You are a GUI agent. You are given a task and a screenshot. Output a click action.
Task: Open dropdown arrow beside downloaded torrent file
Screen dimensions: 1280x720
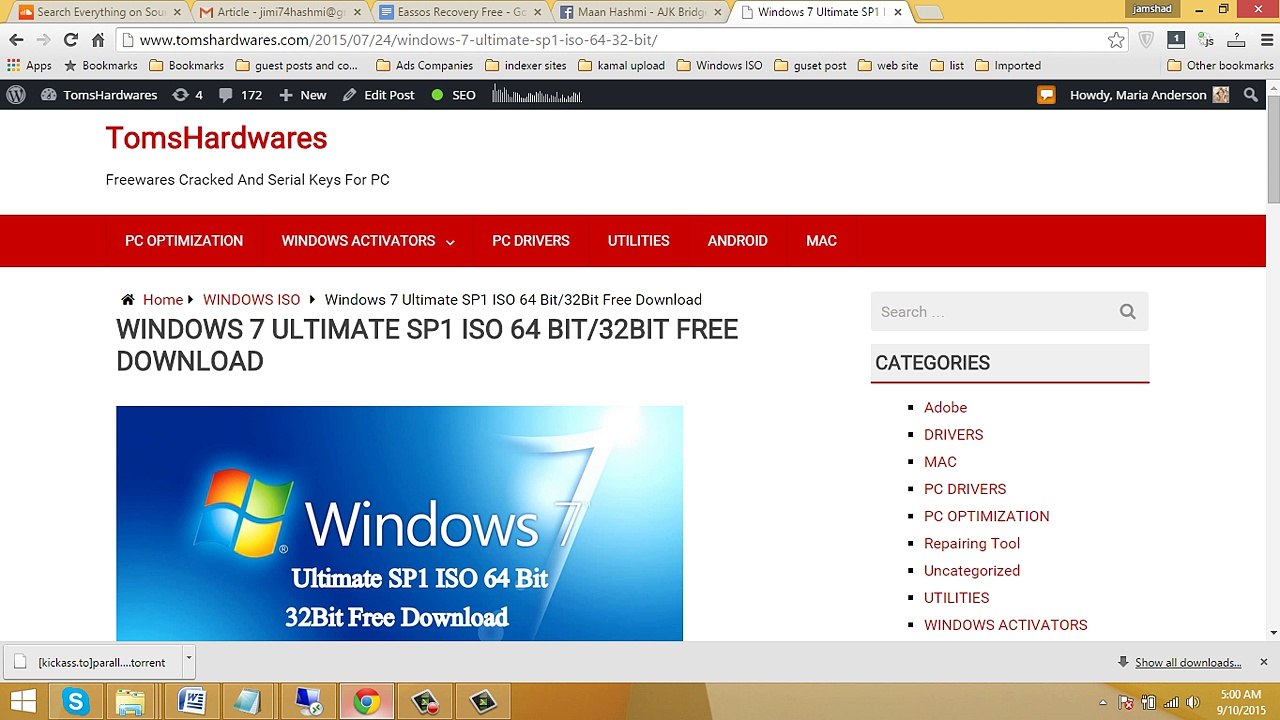(x=188, y=661)
